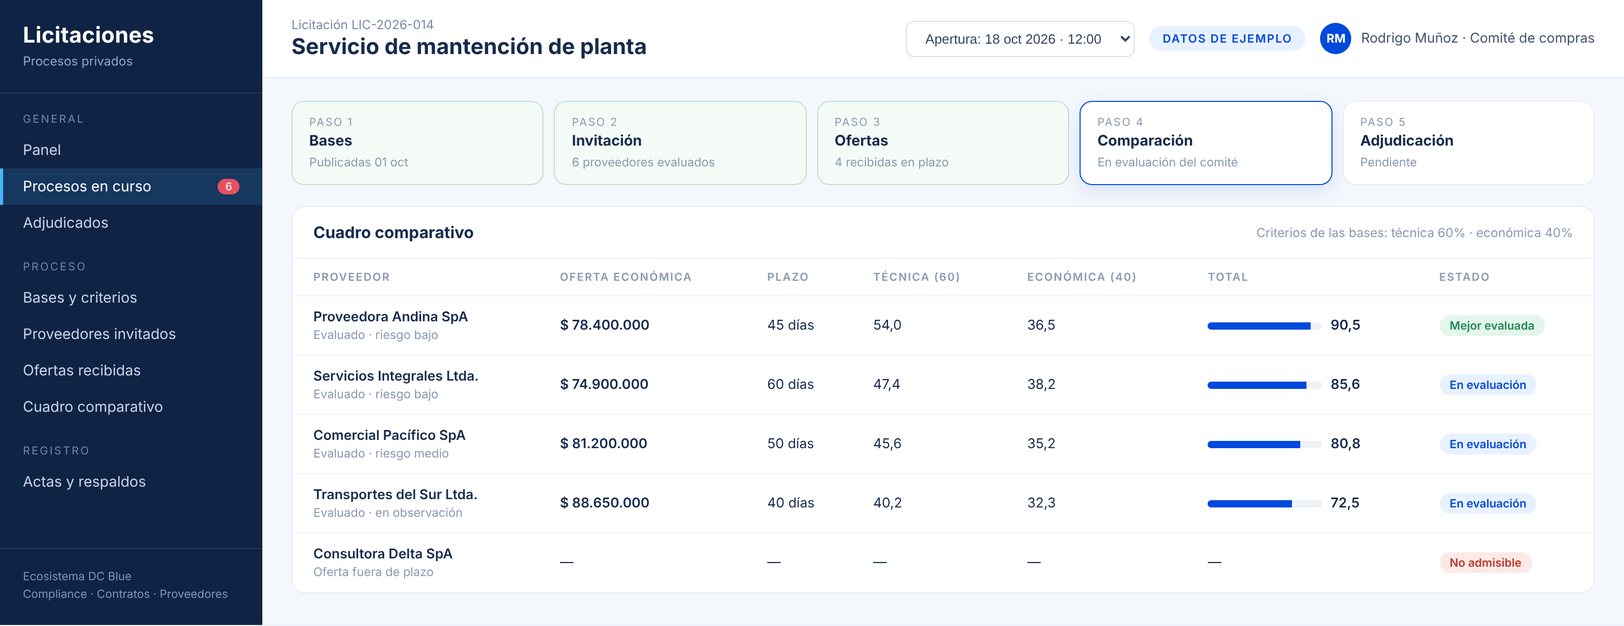Image resolution: width=1624 pixels, height=626 pixels.
Task: Click the $ 88.650.000 offer amount
Action: click(x=604, y=503)
